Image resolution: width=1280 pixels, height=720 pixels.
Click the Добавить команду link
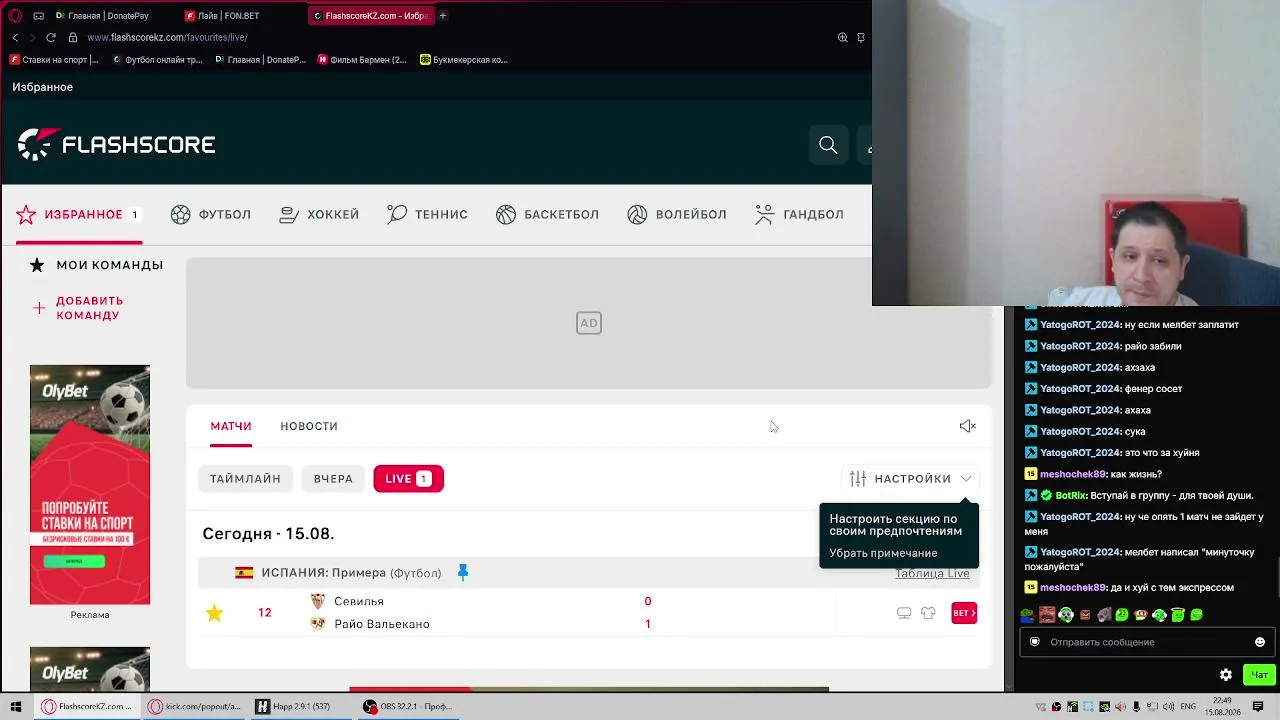(90, 308)
